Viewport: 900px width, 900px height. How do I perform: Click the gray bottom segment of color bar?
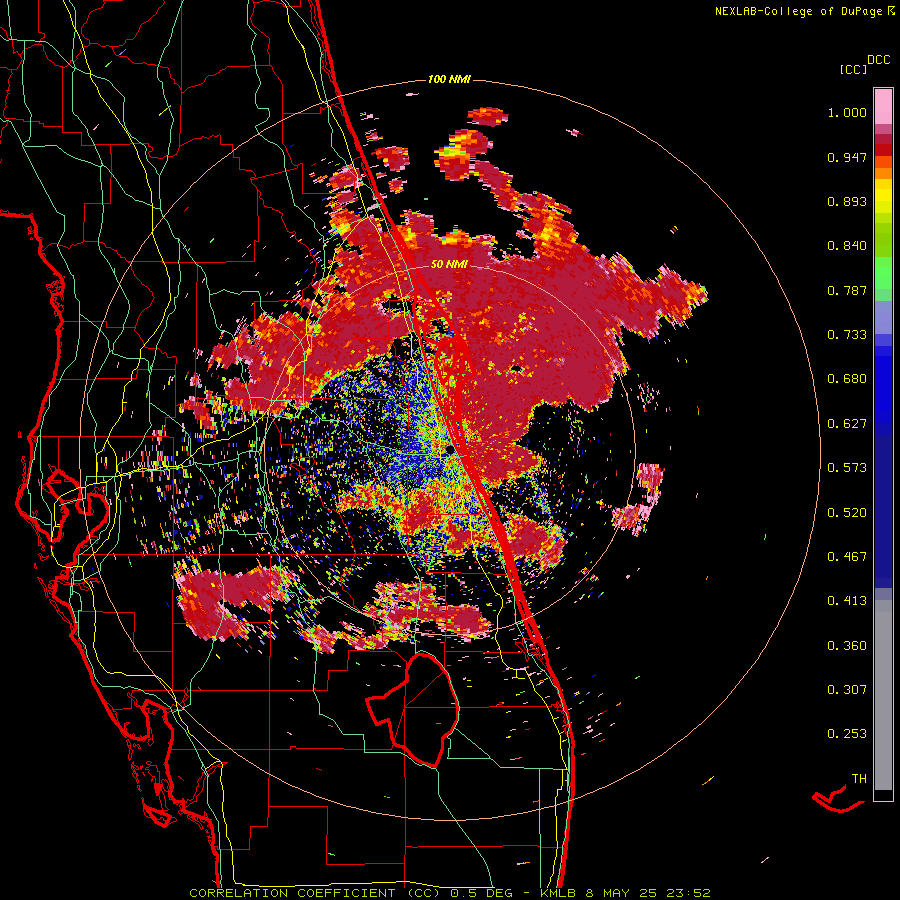tap(883, 695)
